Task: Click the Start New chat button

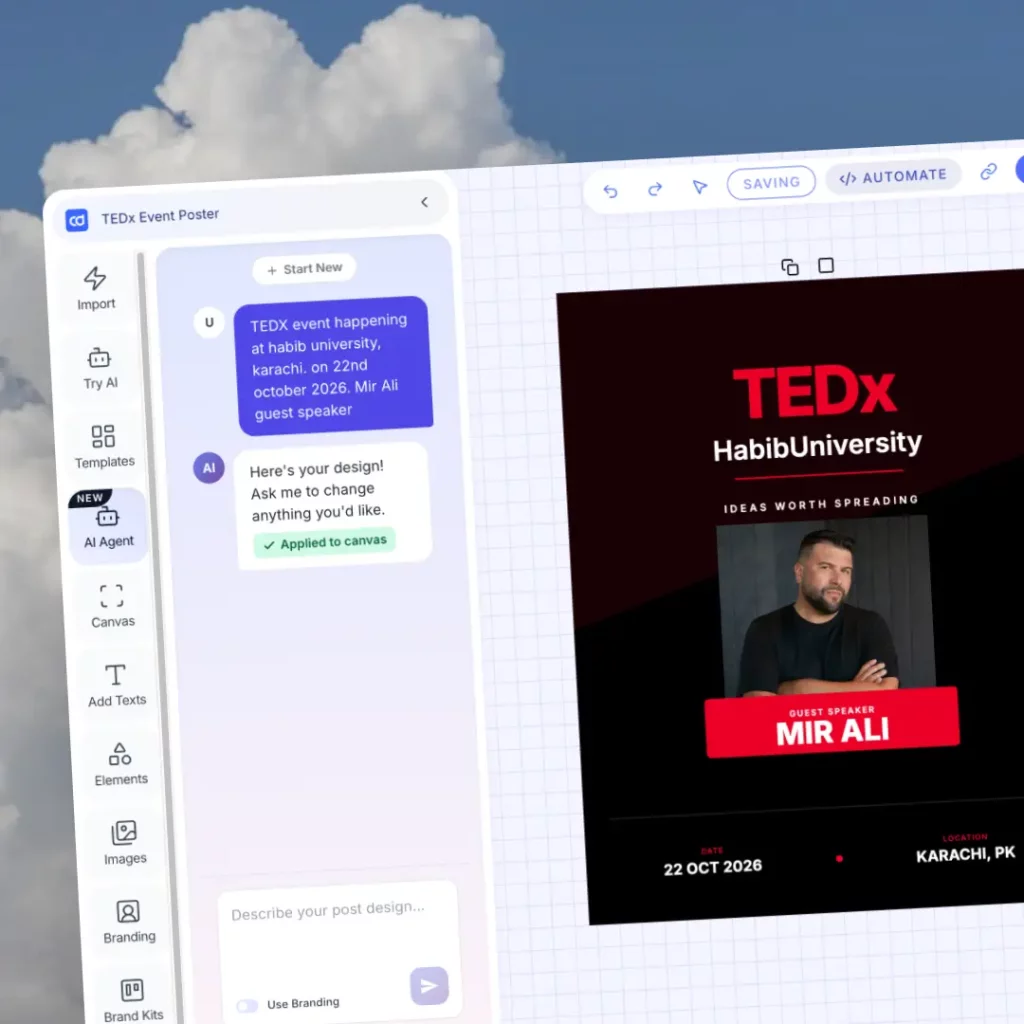Action: 304,268
